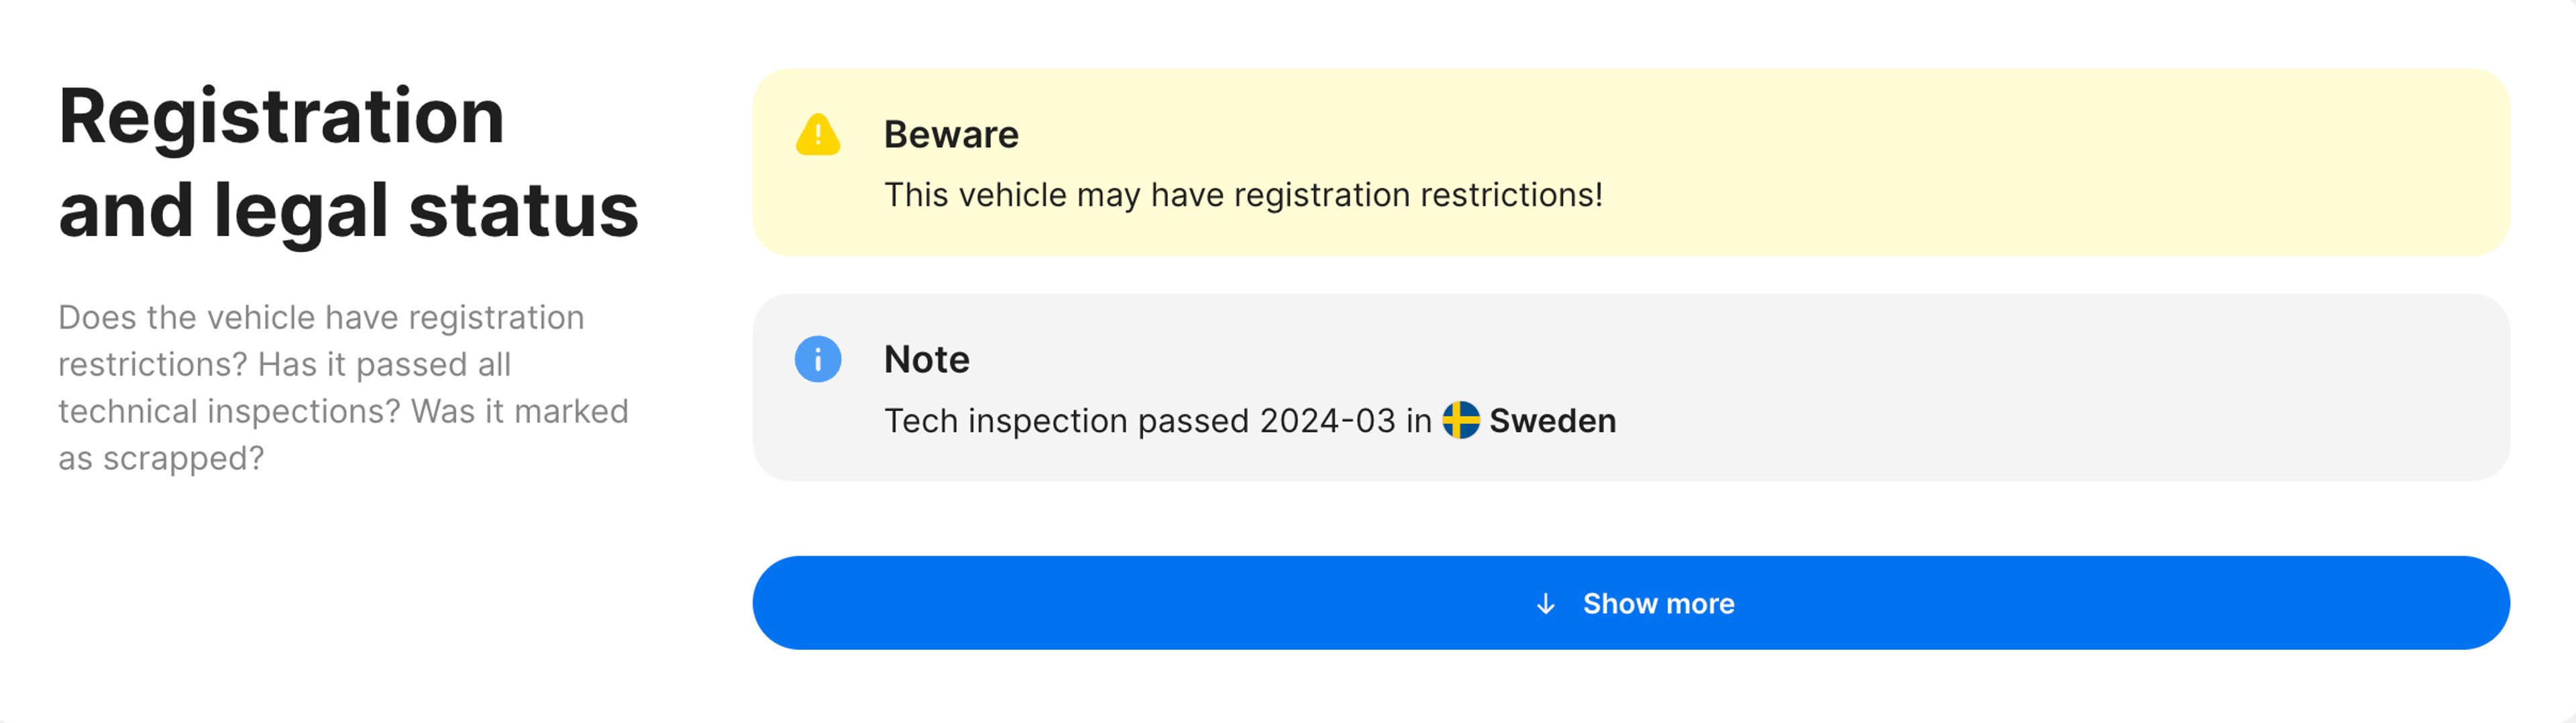Click the Swedish flag icon
This screenshot has width=2576, height=723.
(x=1460, y=420)
